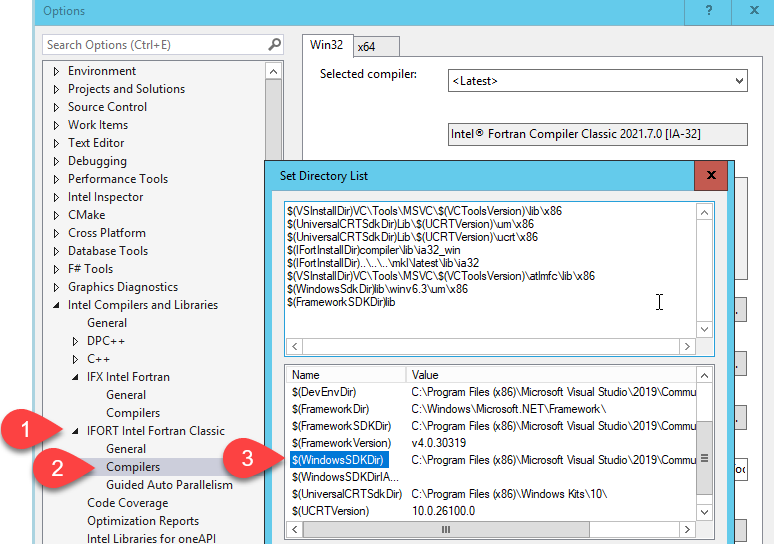Click directory list scroll-right arrow
Image resolution: width=774 pixels, height=544 pixels.
point(687,347)
